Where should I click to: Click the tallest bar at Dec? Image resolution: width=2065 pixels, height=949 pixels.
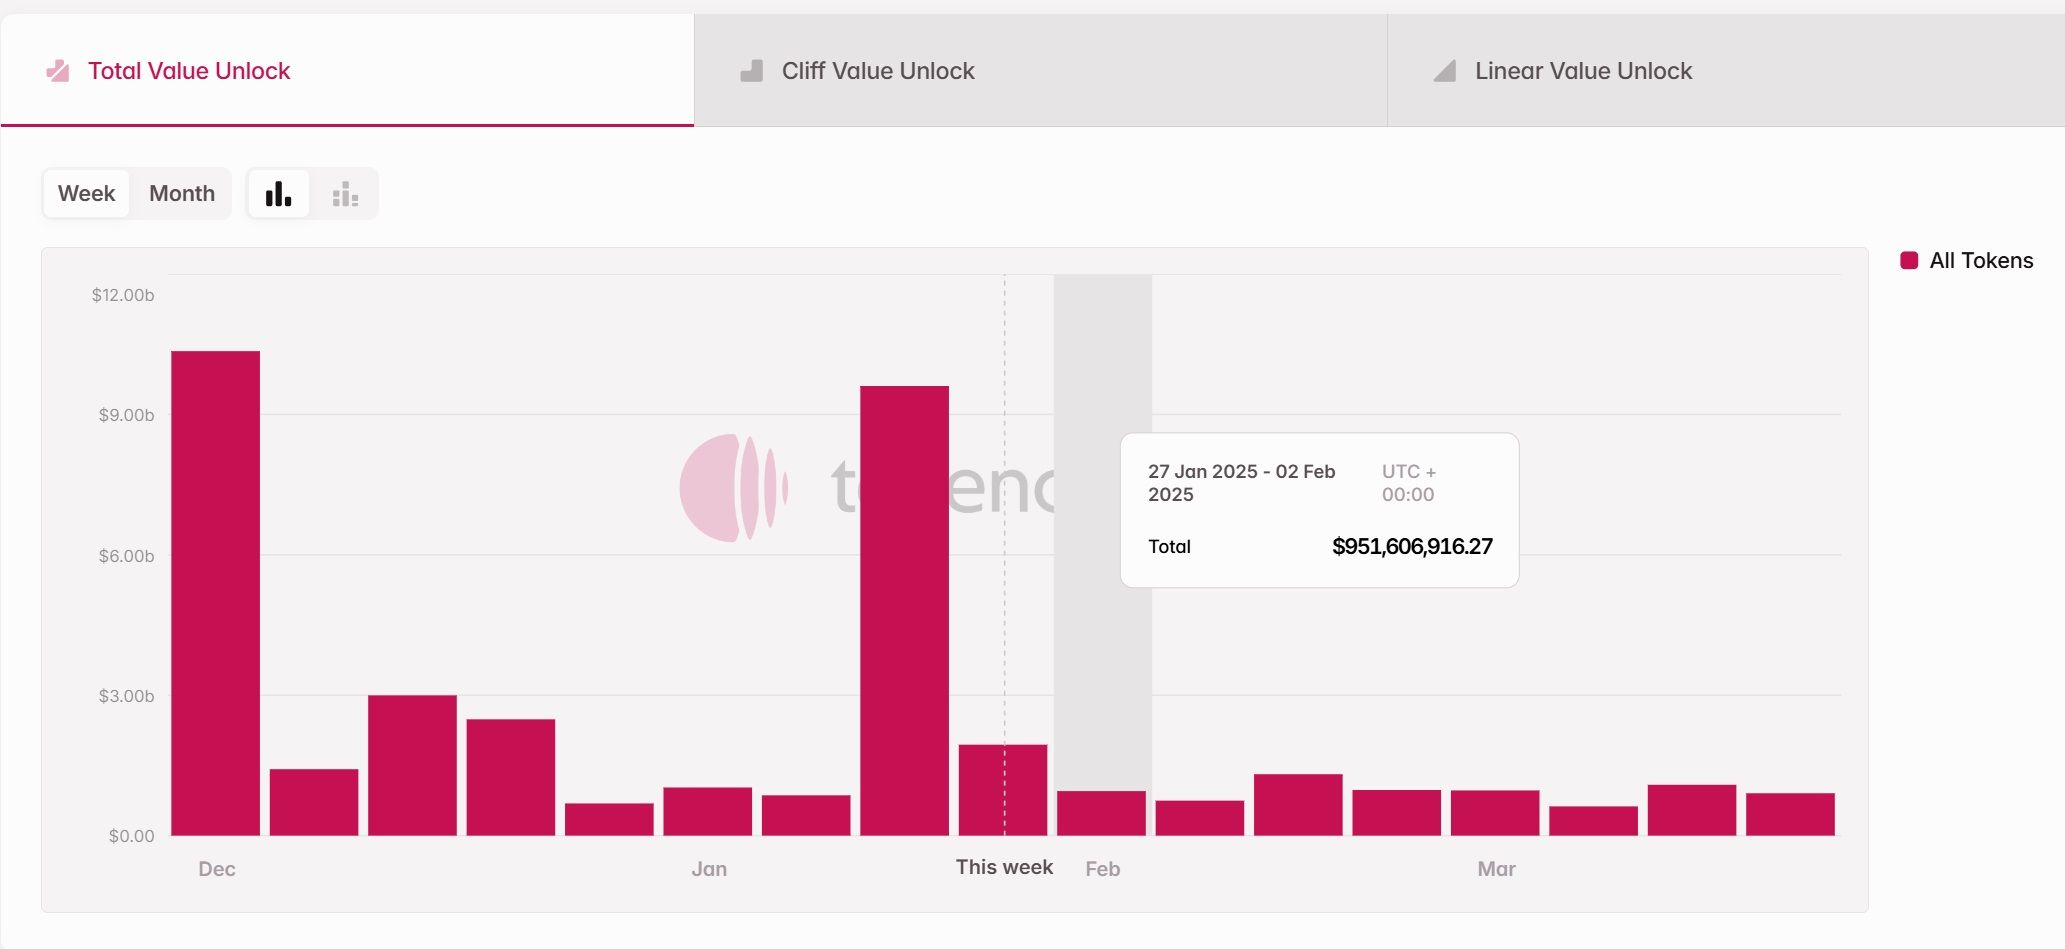pyautogui.click(x=215, y=593)
